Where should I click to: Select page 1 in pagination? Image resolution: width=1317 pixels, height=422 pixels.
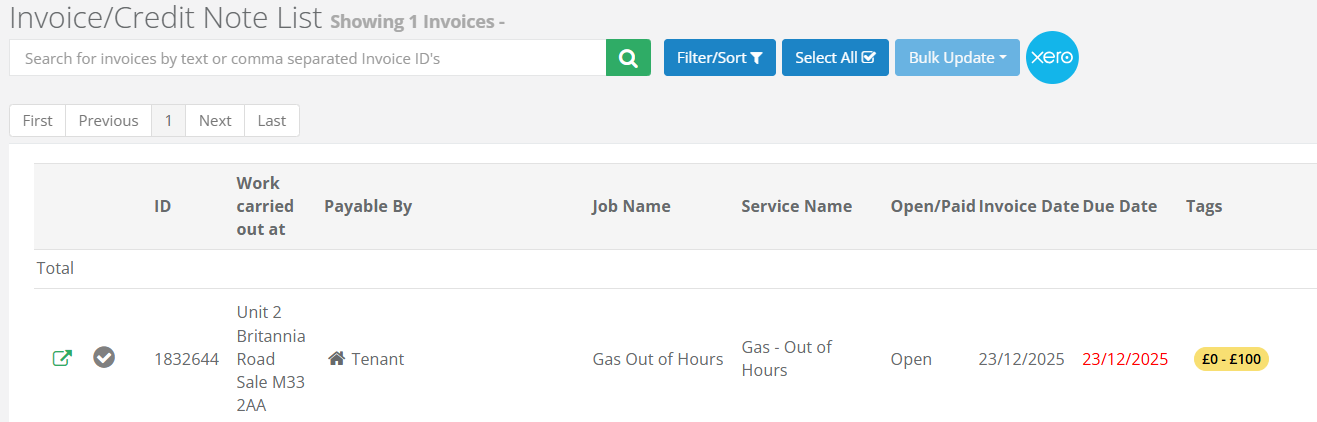click(168, 120)
